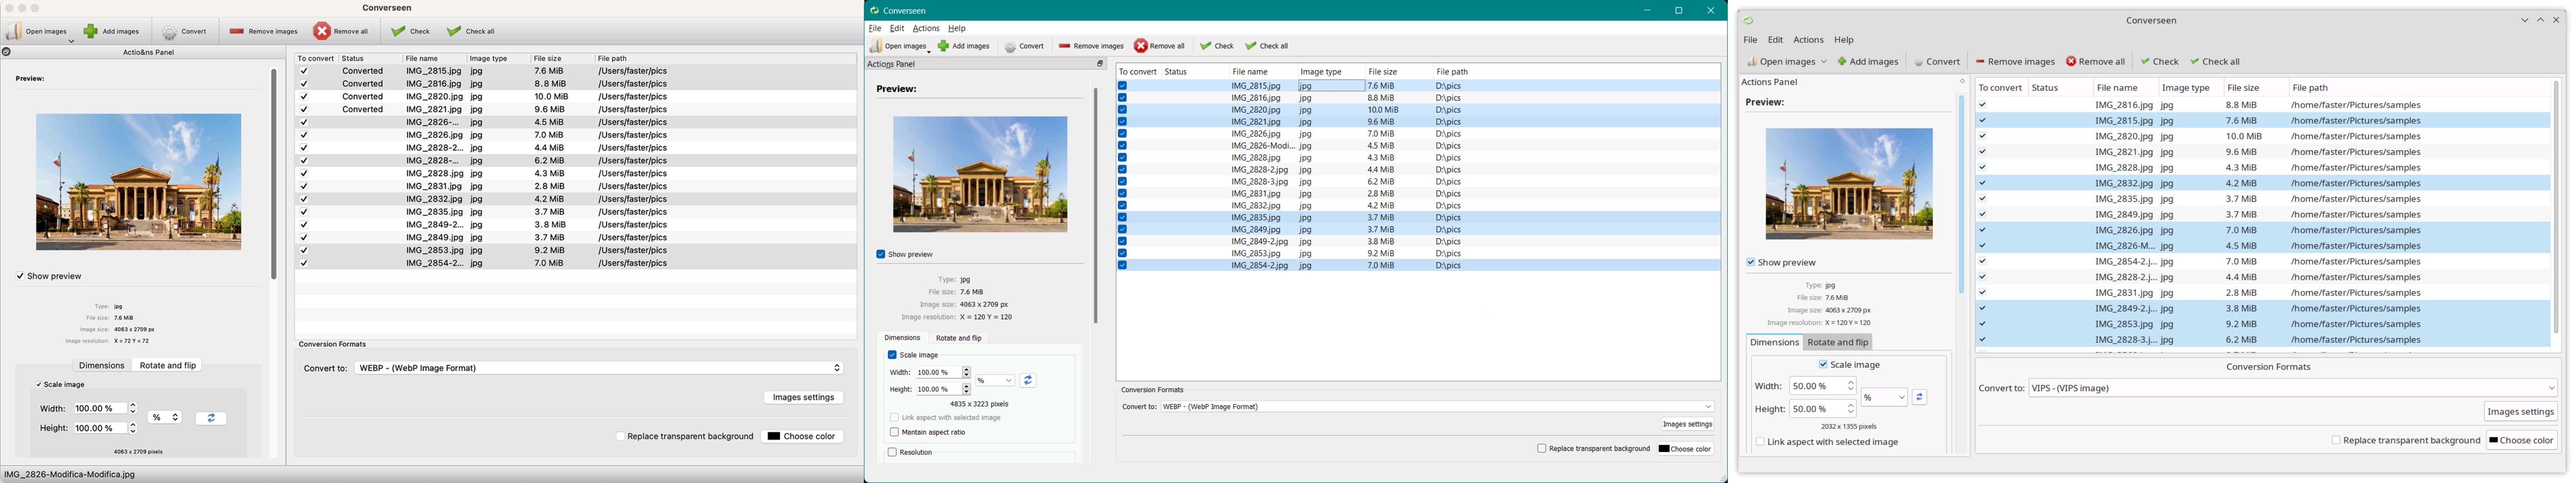Click Images settings button in macOS window
The image size is (2576, 483).
[803, 398]
